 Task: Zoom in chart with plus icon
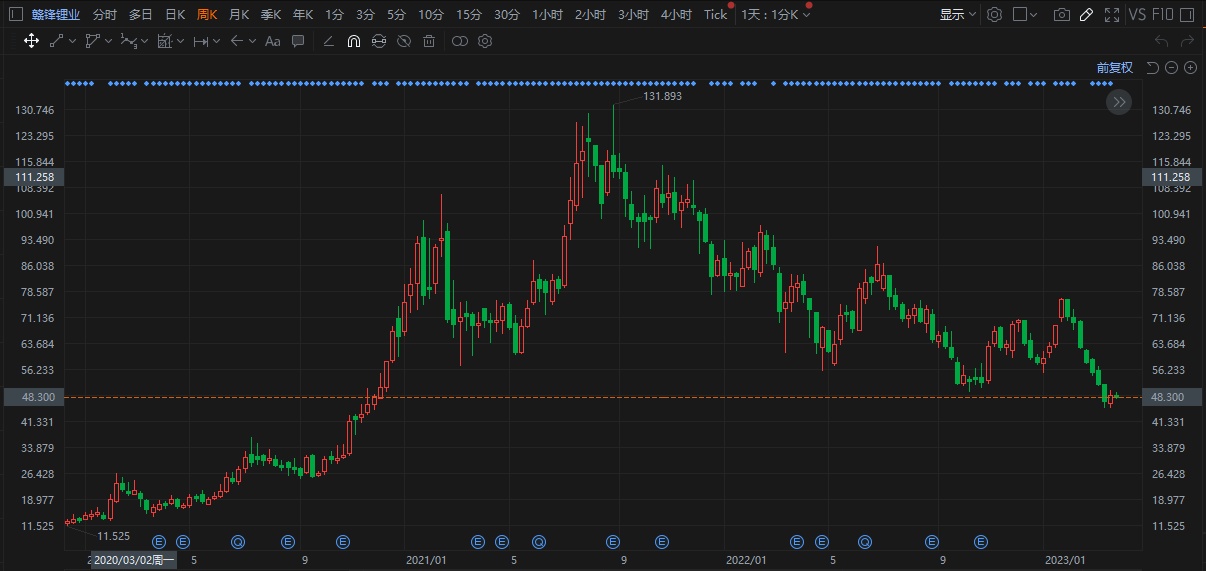(1190, 68)
